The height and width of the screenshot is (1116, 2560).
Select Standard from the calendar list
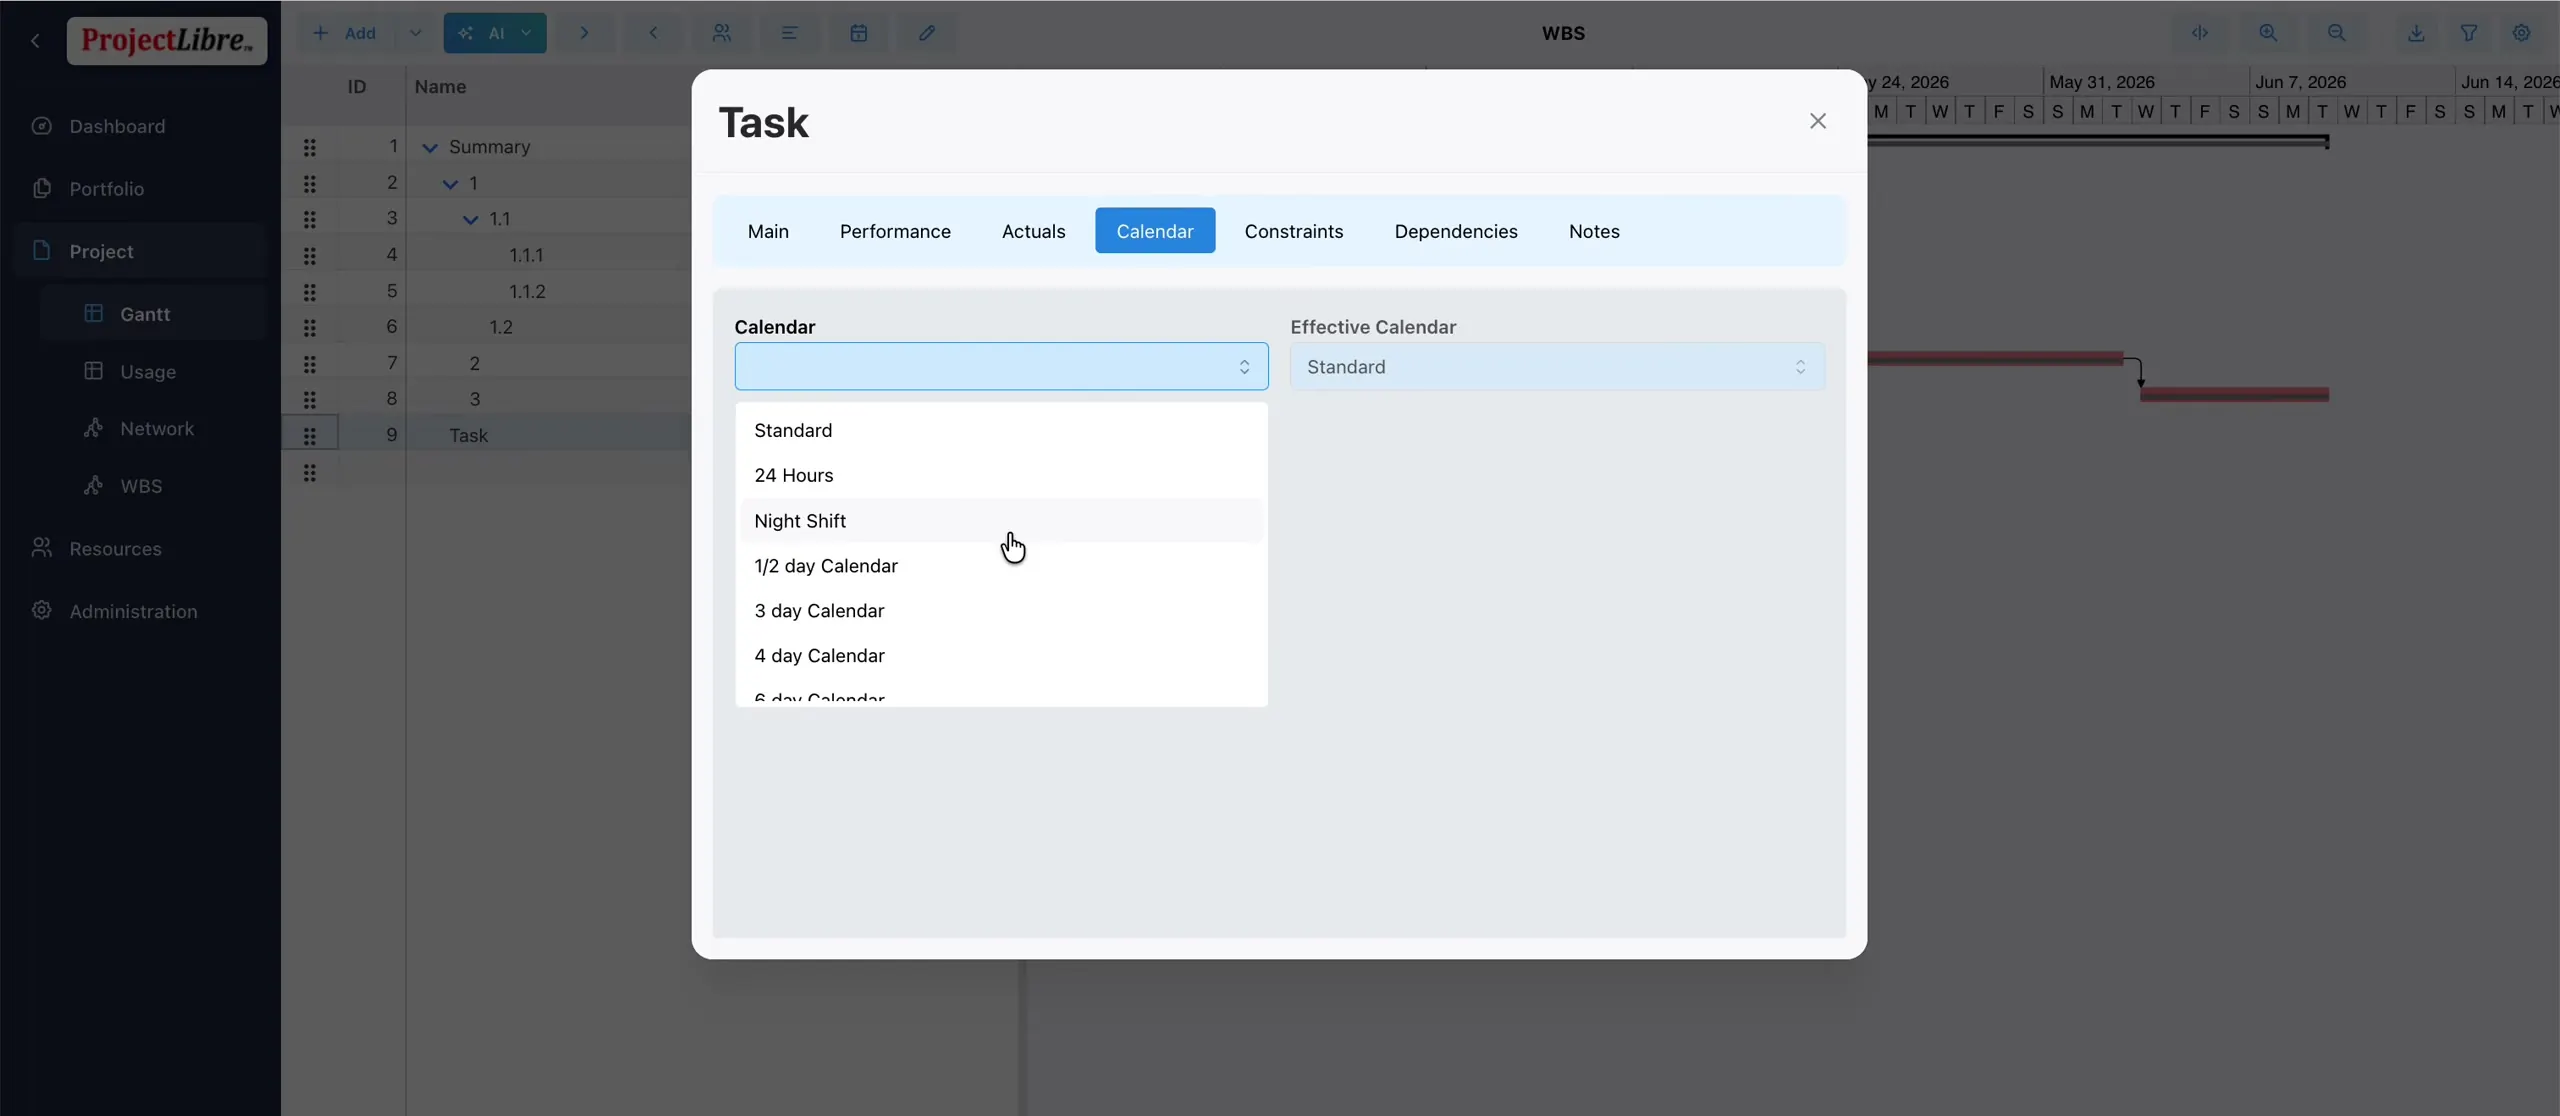point(1001,430)
